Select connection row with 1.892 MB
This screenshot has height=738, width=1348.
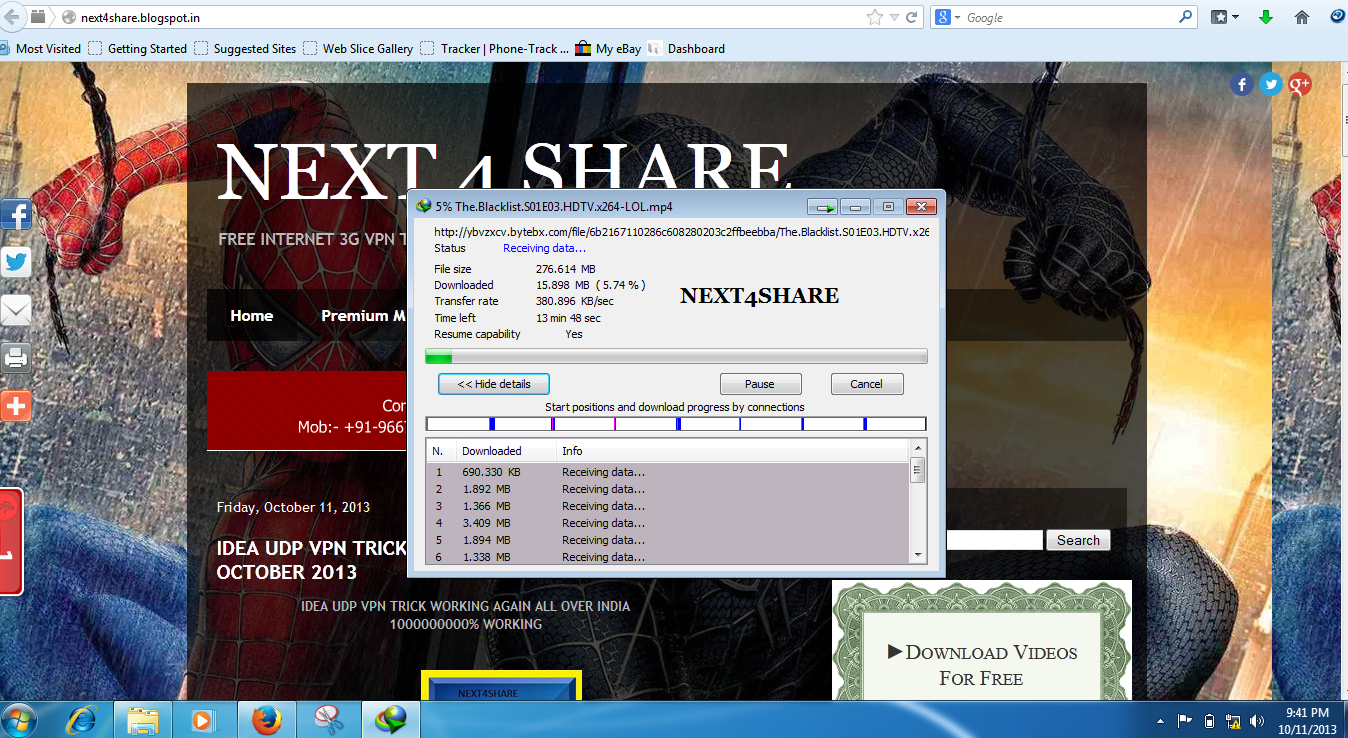click(x=668, y=489)
